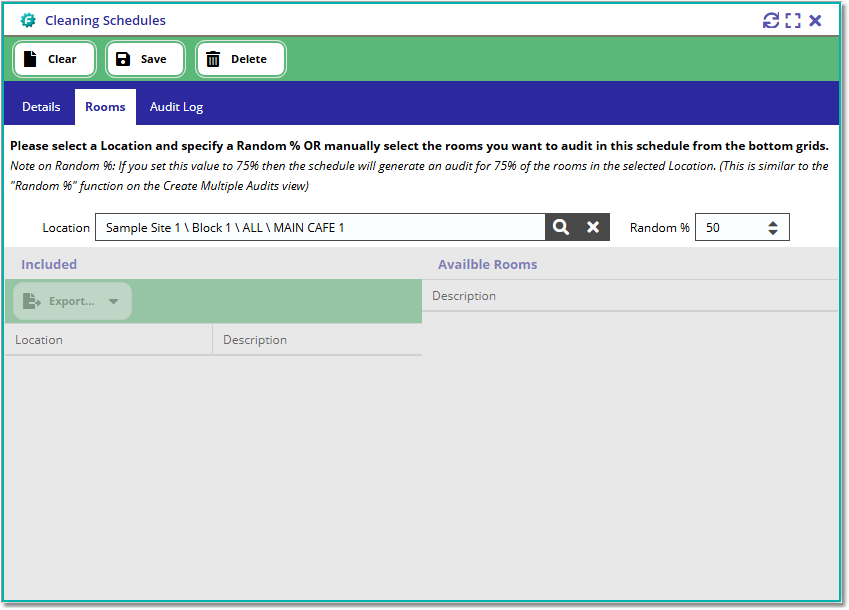
Task: Sort Available Rooms by Description column
Action: [630, 296]
